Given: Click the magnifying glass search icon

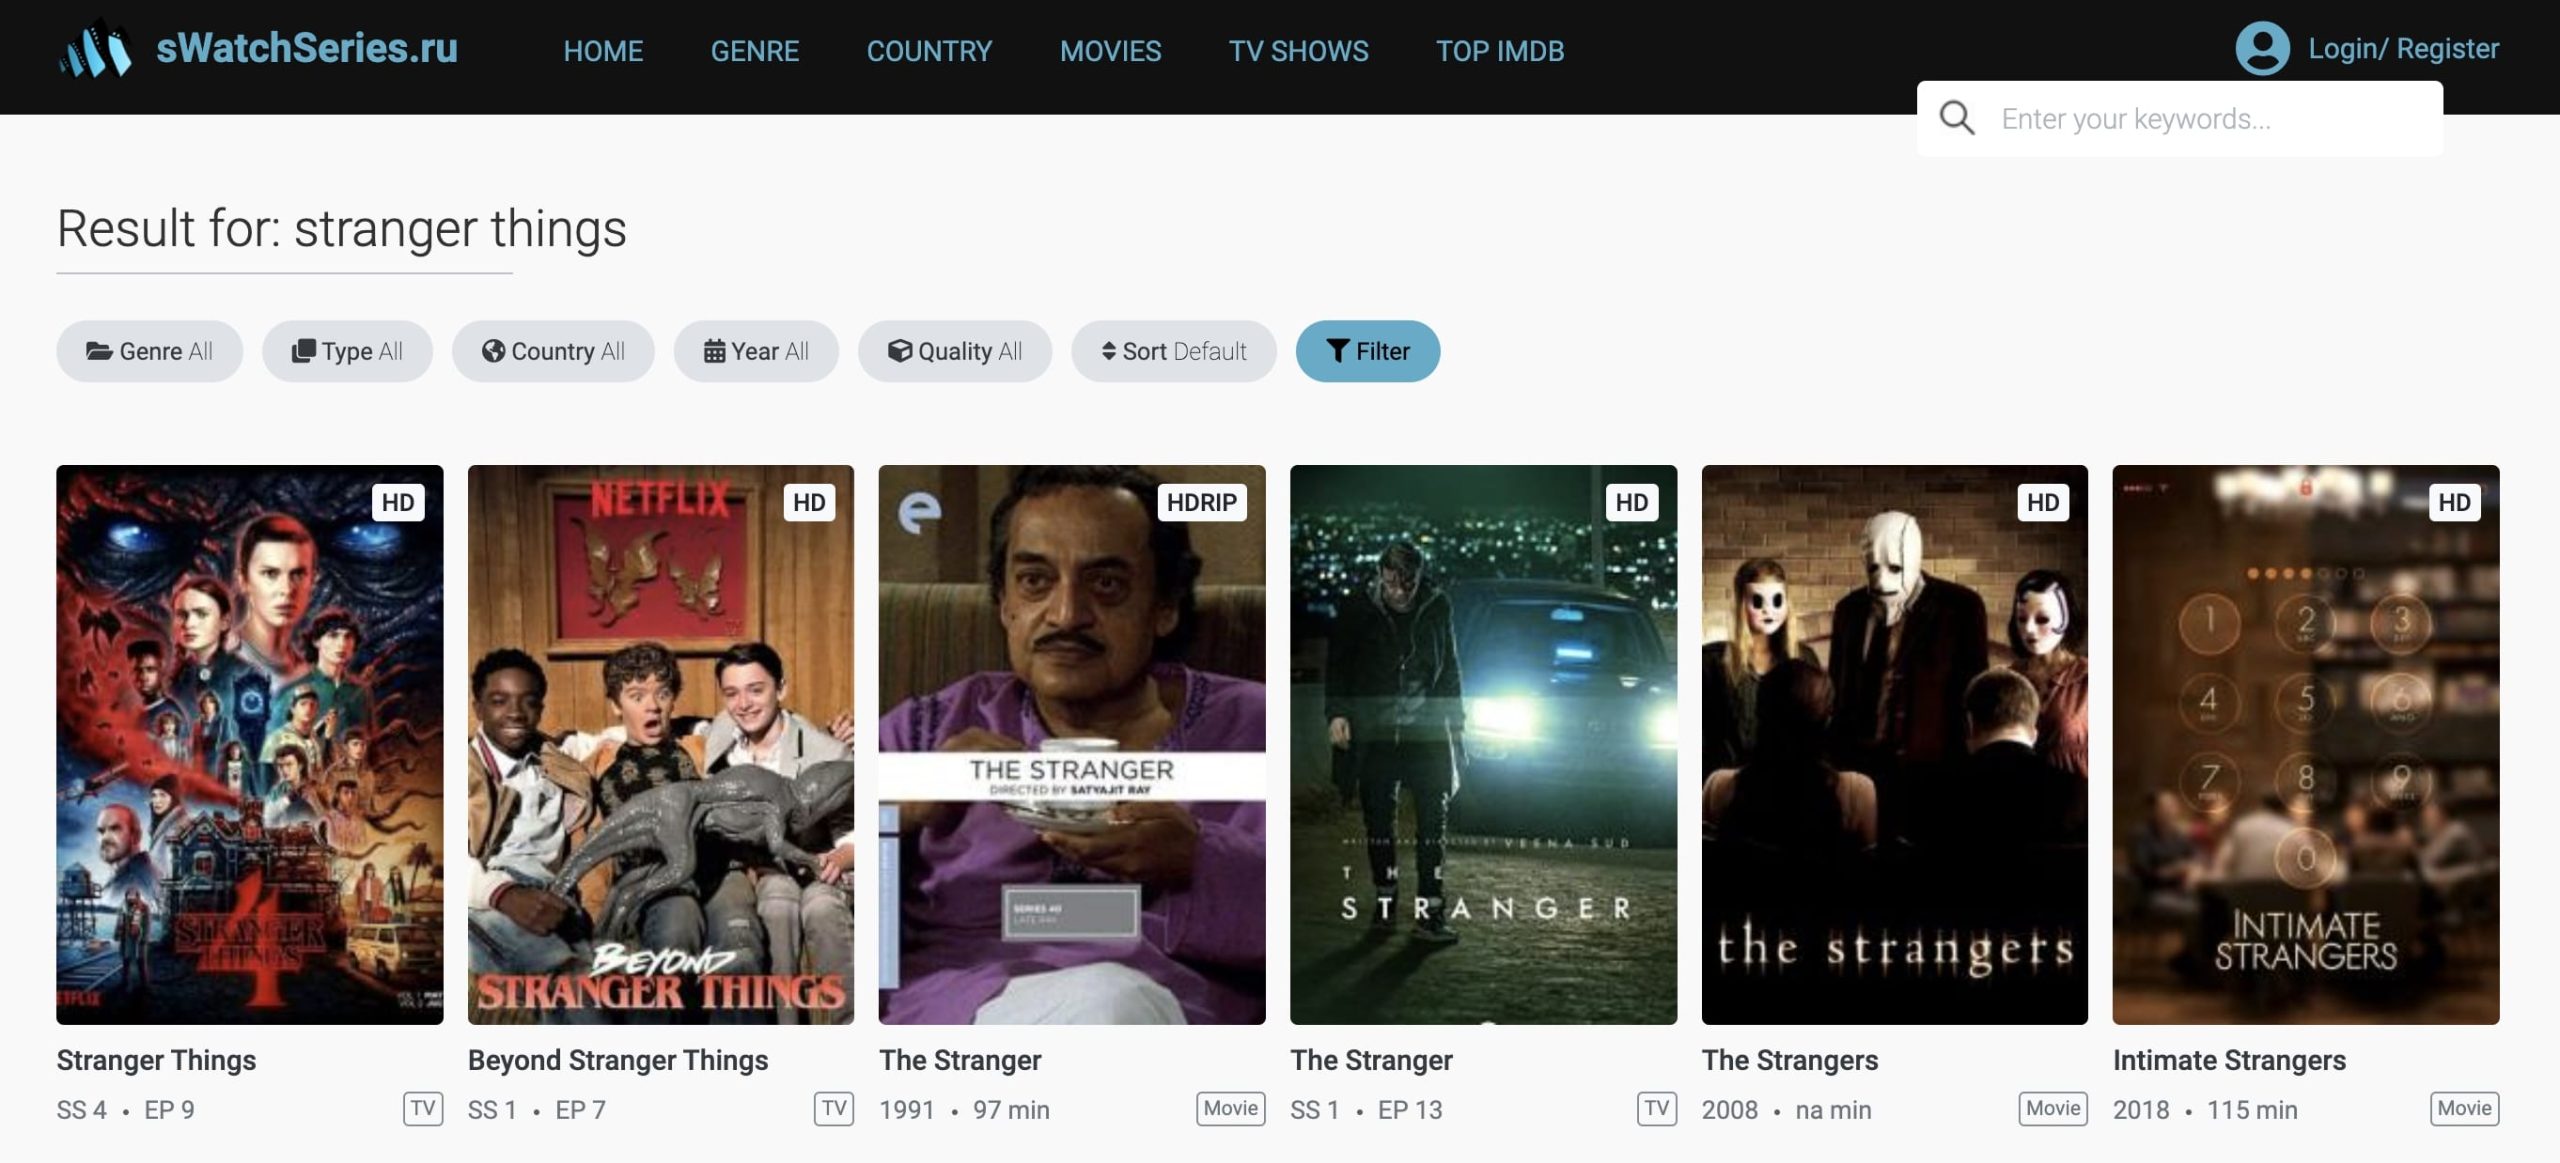Looking at the screenshot, I should tap(1956, 118).
